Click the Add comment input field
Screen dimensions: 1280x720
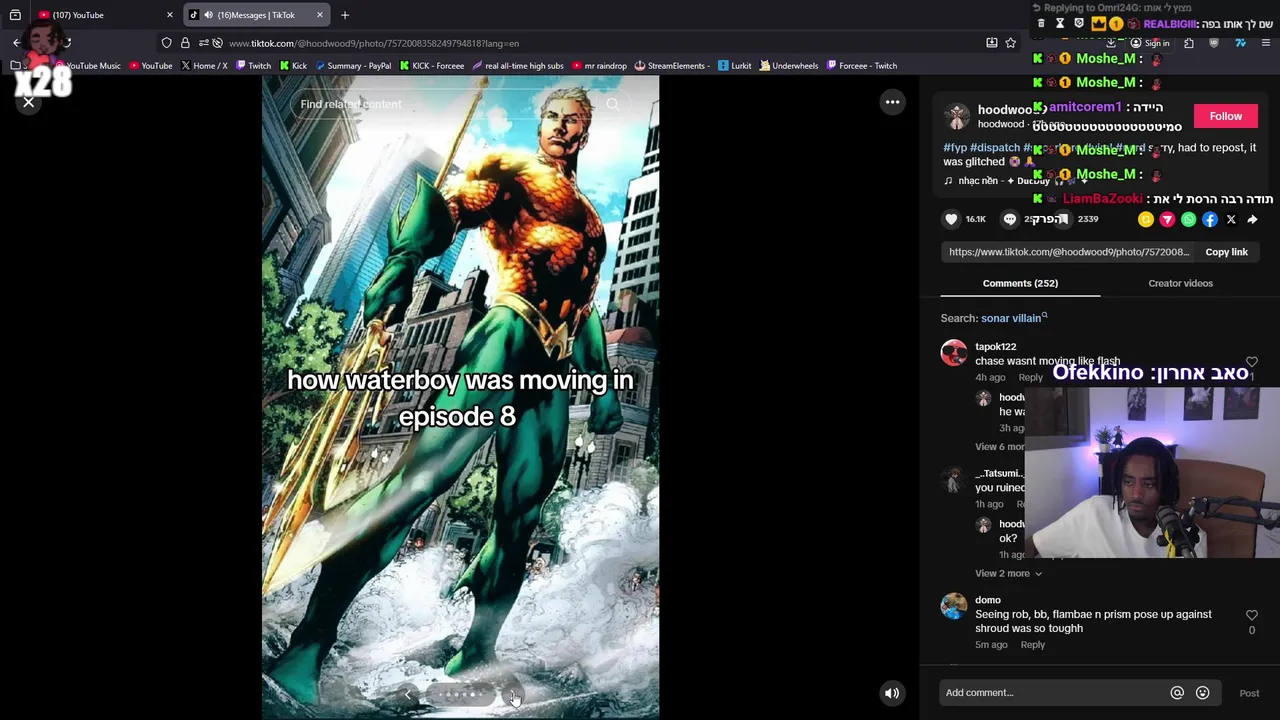(1053, 693)
